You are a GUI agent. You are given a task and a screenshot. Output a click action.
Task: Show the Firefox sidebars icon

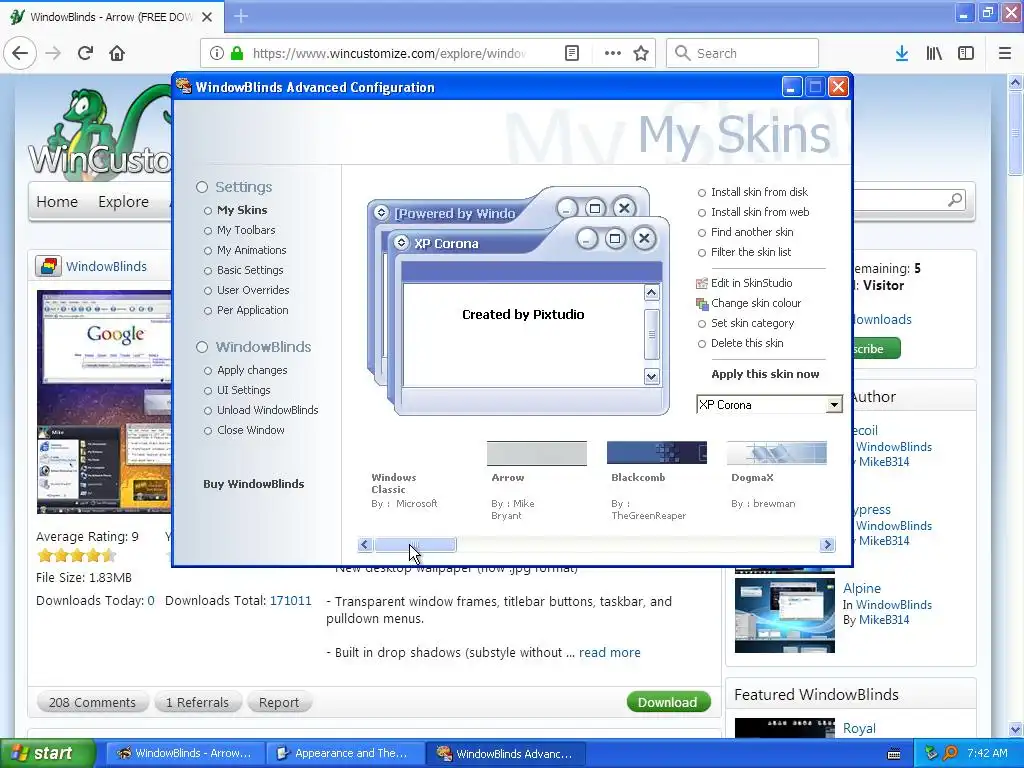point(966,53)
